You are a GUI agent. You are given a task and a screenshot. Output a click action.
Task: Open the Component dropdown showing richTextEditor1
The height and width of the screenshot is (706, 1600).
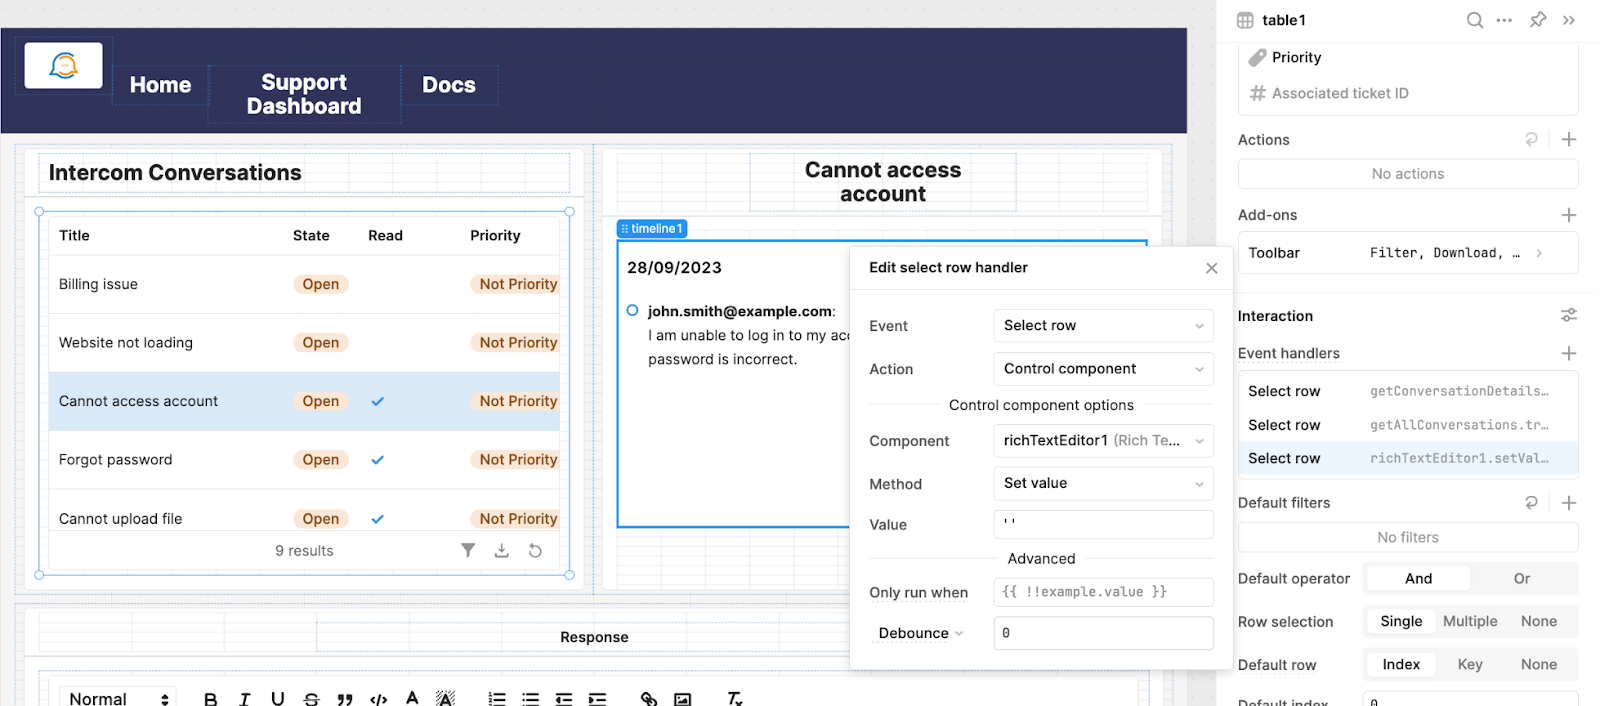pyautogui.click(x=1103, y=440)
